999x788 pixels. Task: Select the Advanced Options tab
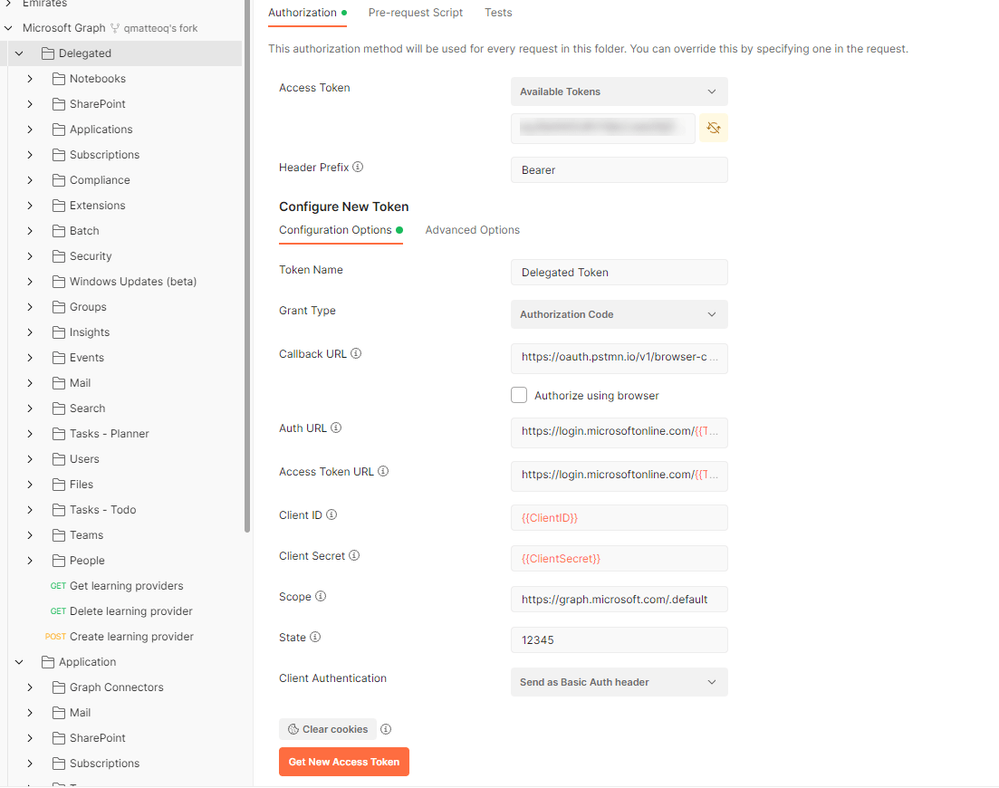(x=472, y=230)
